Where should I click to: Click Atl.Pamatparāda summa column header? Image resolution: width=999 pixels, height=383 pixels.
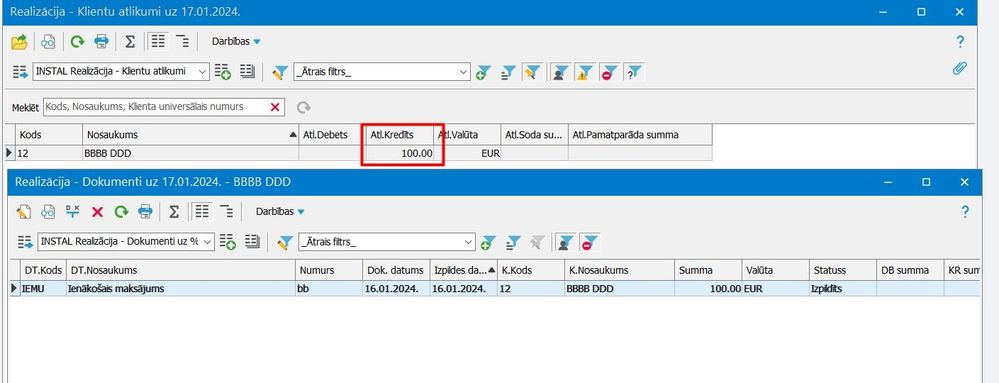(640, 134)
